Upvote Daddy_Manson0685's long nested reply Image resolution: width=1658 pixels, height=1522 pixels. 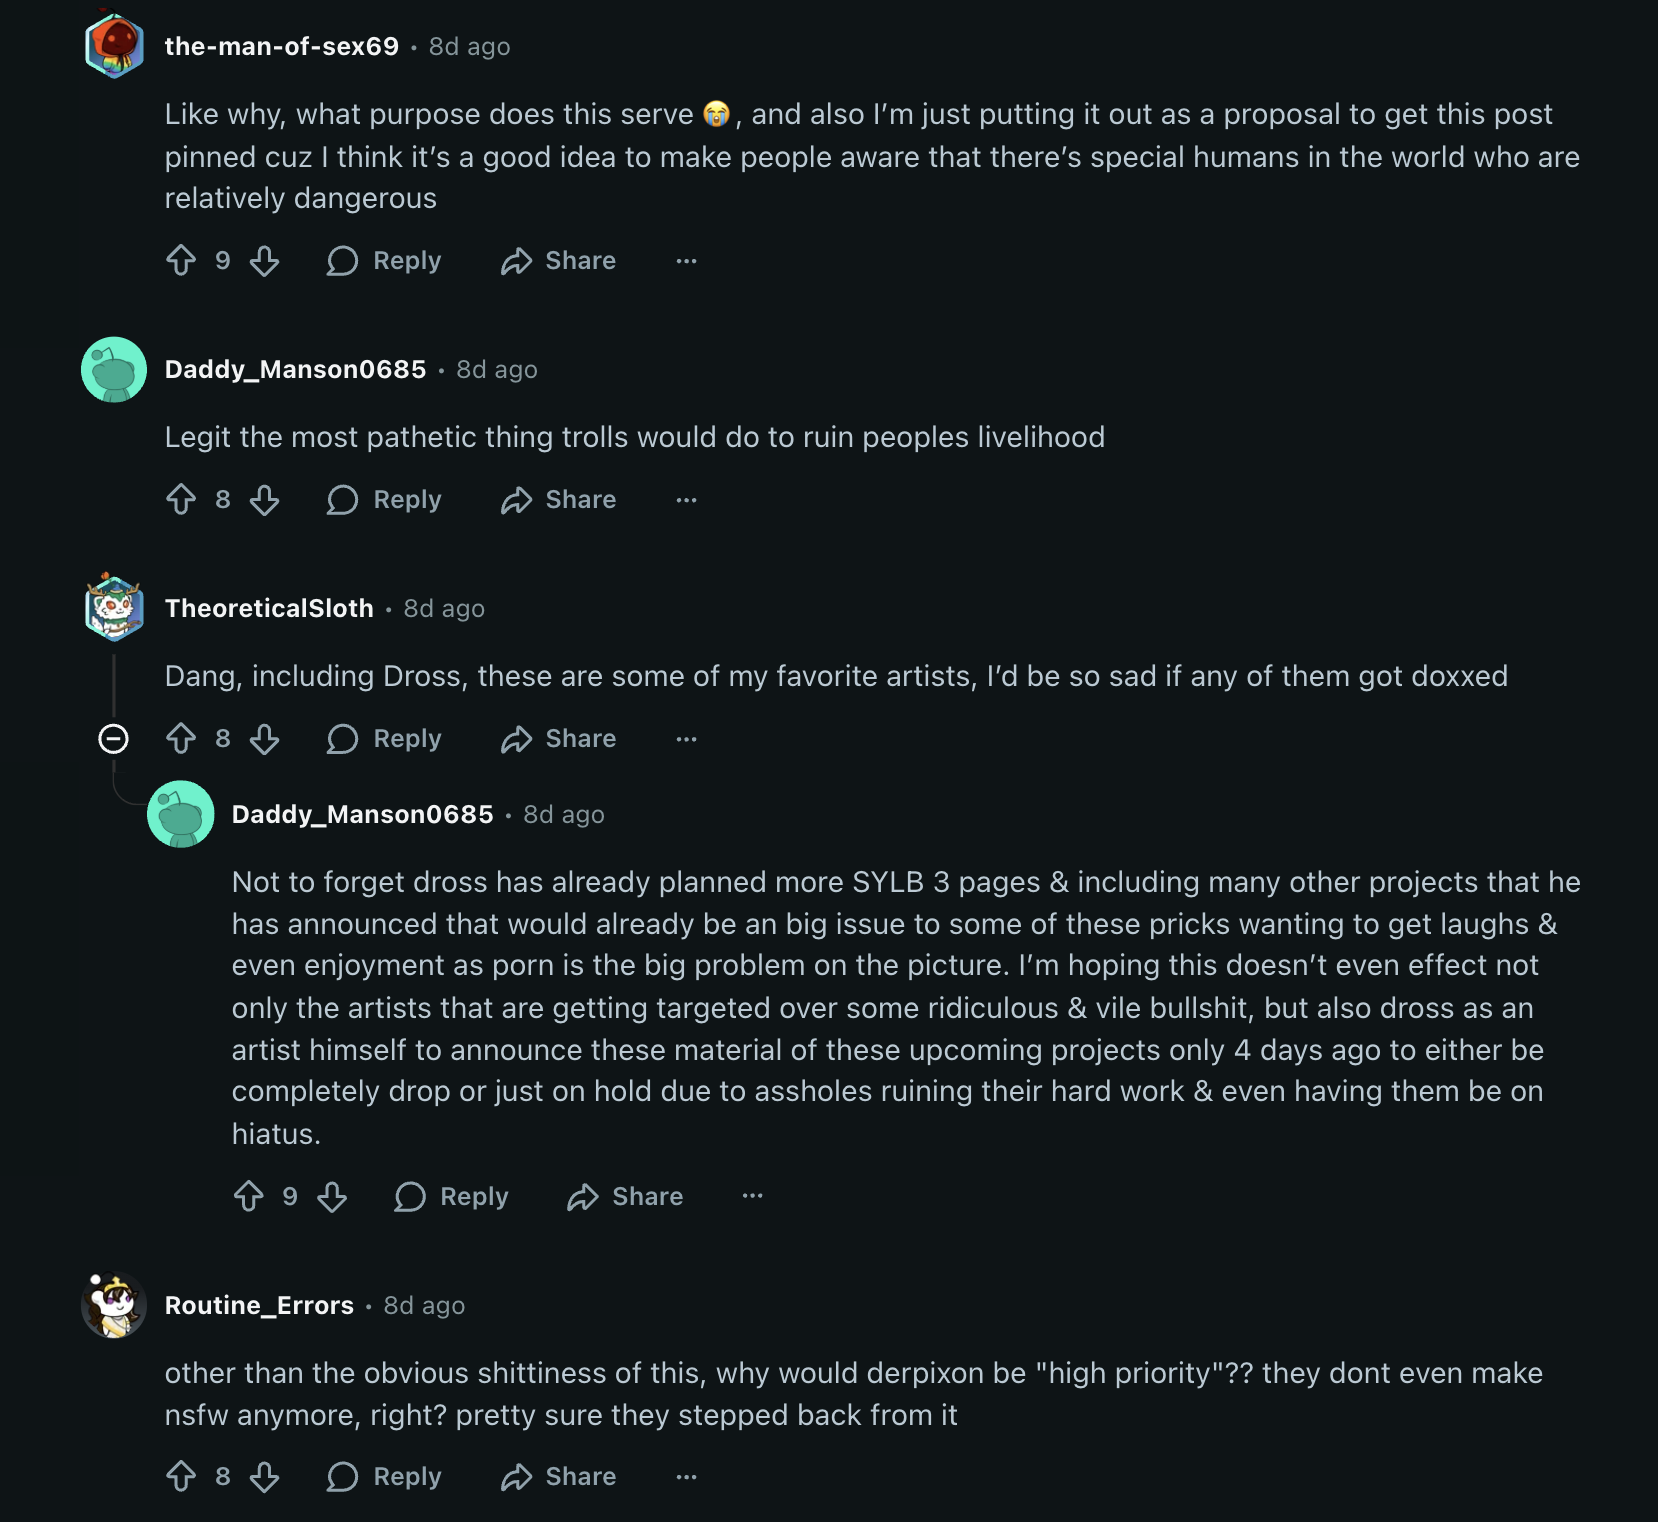point(248,1197)
